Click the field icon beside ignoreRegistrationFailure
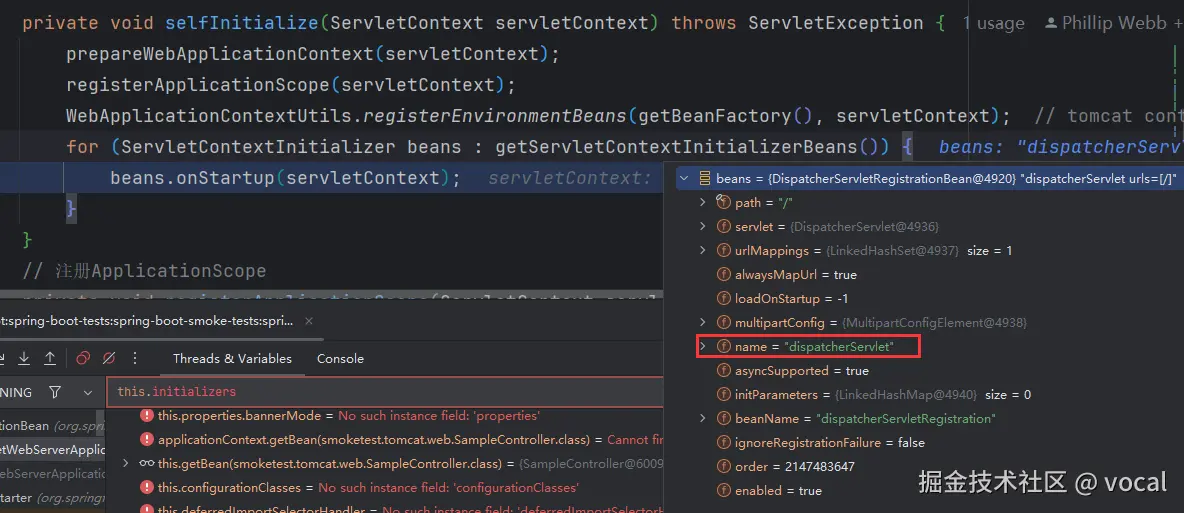This screenshot has height=513, width=1184. 723,443
